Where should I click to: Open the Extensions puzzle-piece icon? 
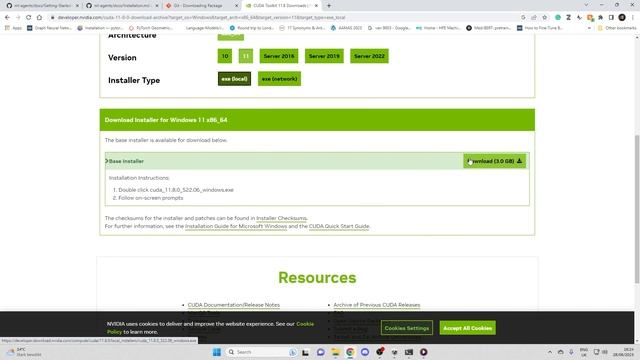(600, 18)
